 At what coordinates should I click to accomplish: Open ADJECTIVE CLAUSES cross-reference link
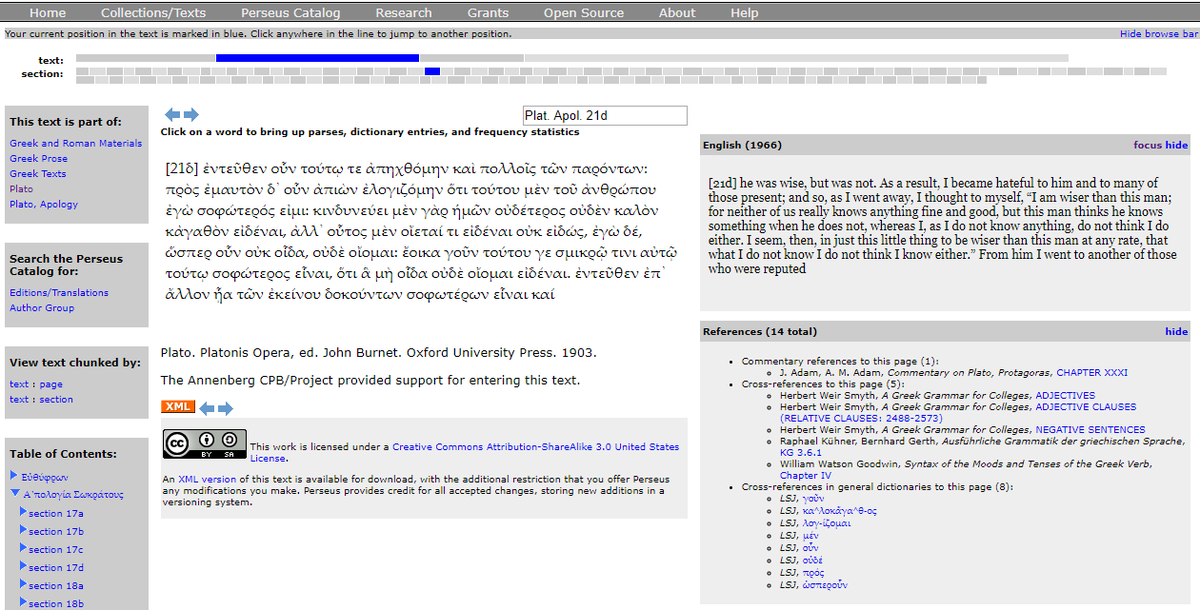coord(958,412)
